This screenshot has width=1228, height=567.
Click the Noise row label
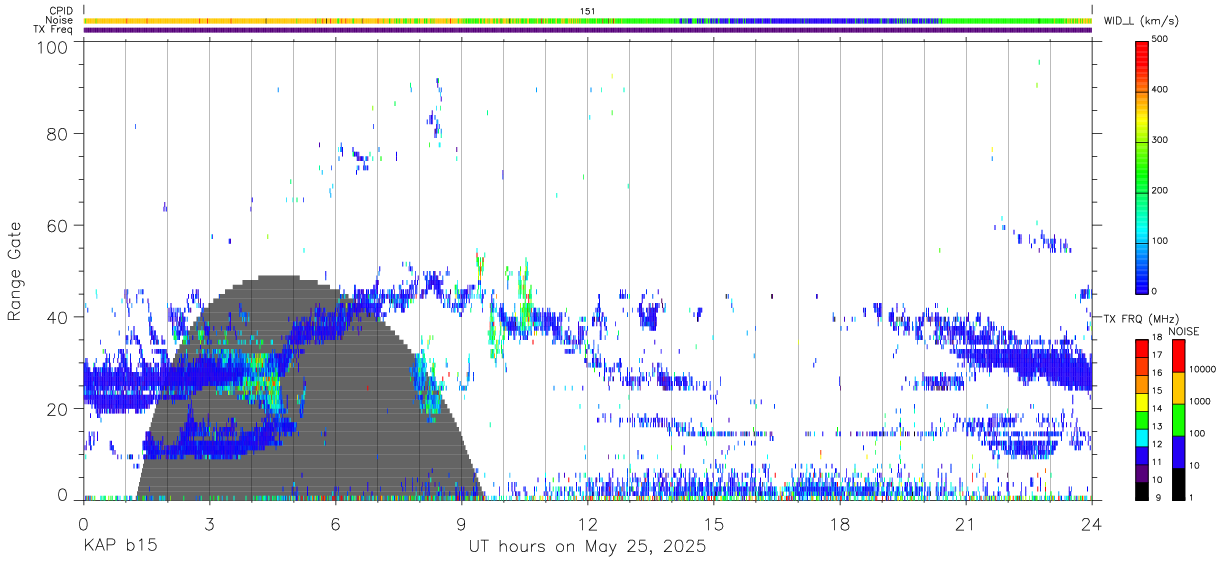coord(58,20)
